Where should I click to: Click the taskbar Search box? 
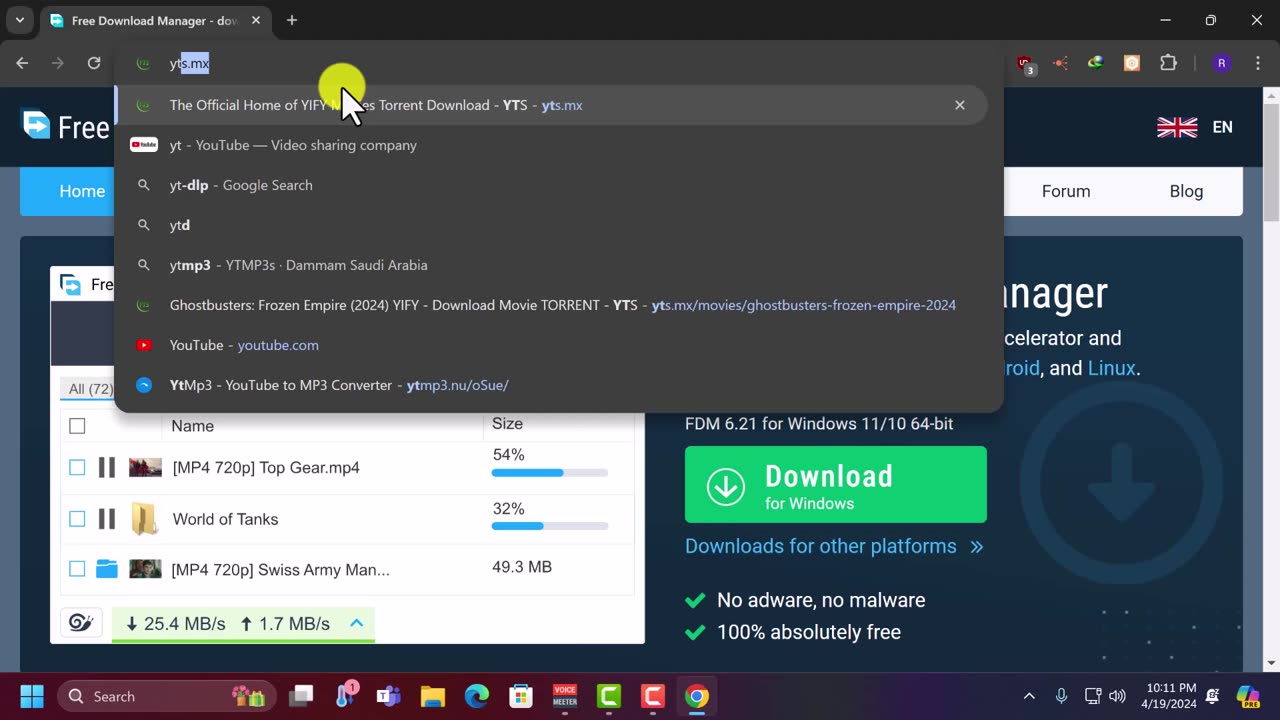tap(165, 696)
